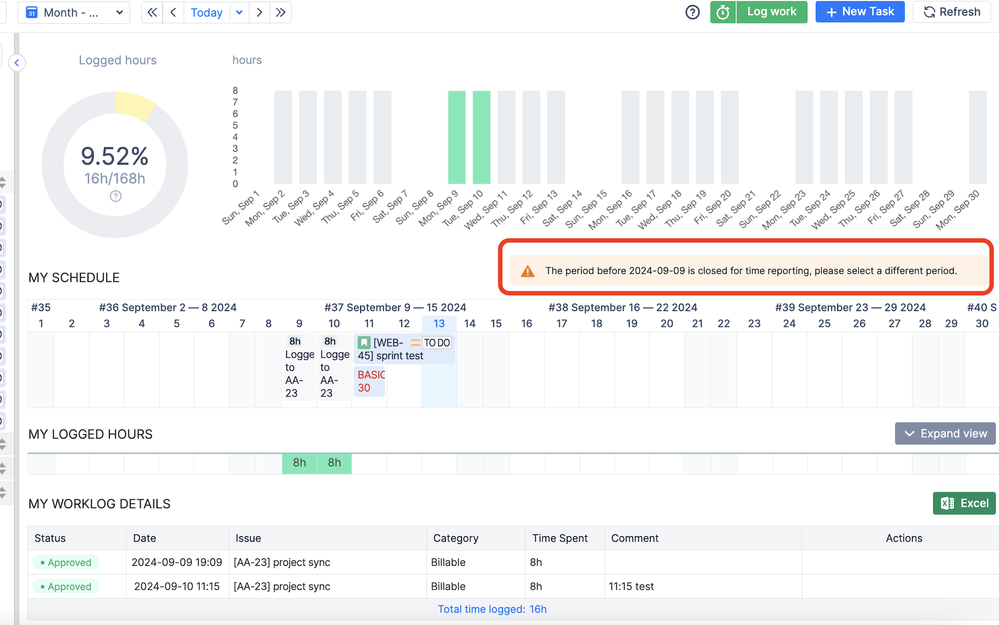The image size is (999, 625).
Task: Jump back with the double-left arrow
Action: click(x=151, y=12)
